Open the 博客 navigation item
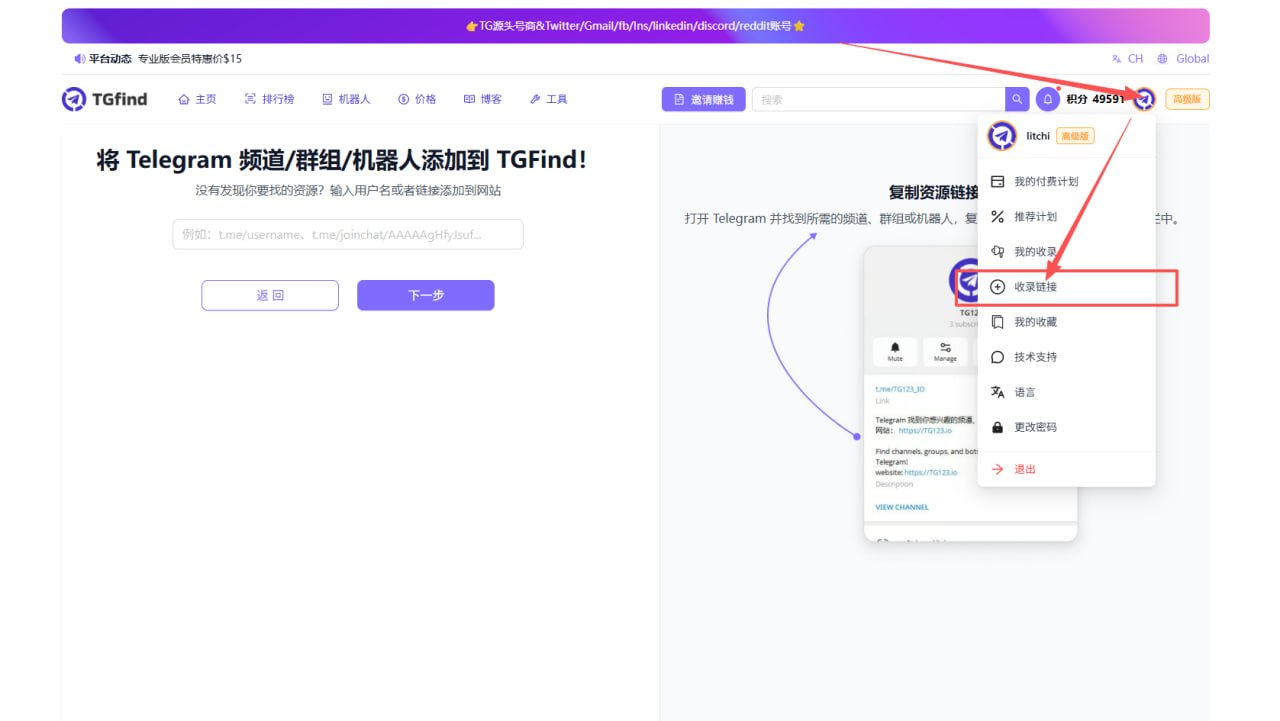1280x721 pixels. pyautogui.click(x=483, y=99)
